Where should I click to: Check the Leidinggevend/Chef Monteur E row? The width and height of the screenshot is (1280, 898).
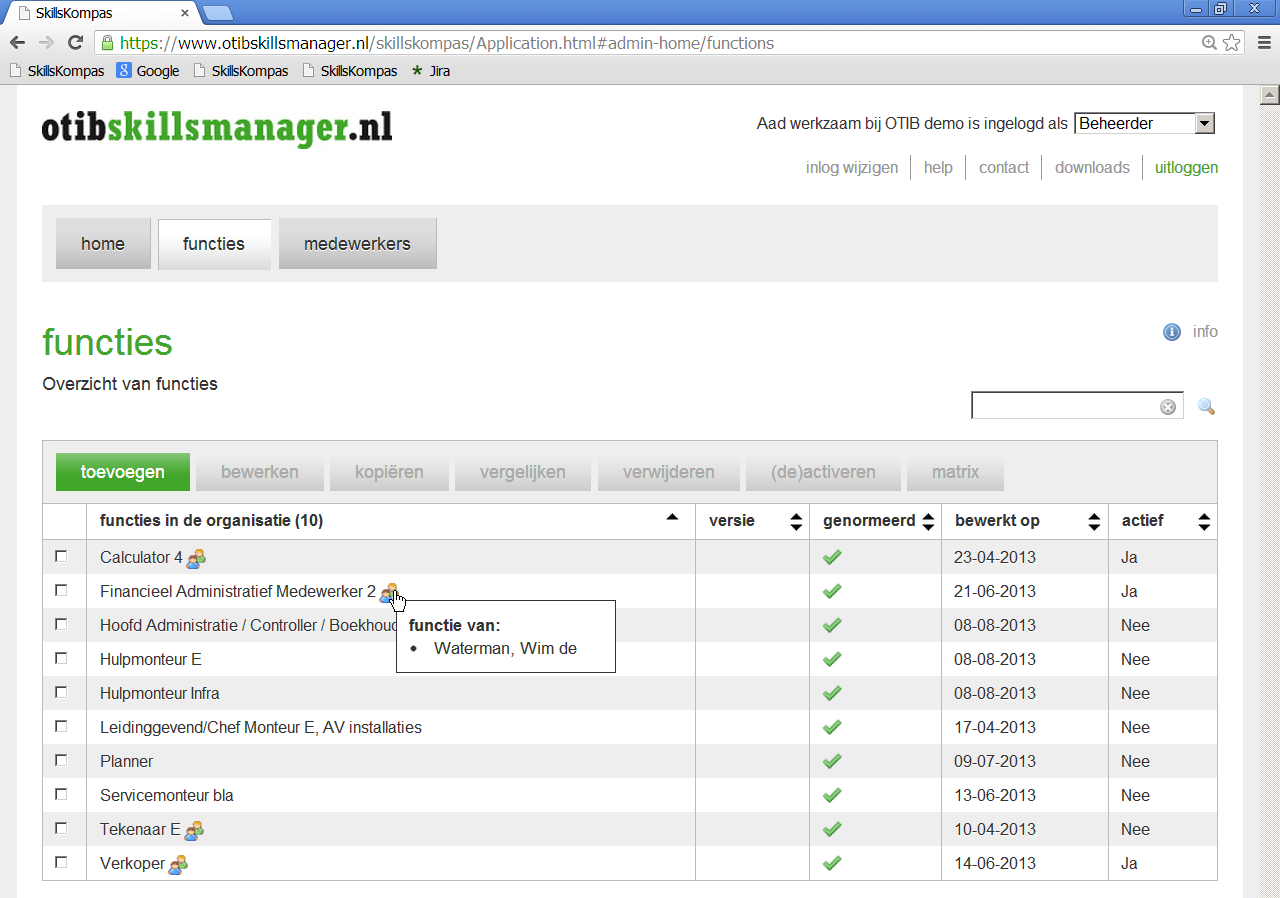click(61, 726)
